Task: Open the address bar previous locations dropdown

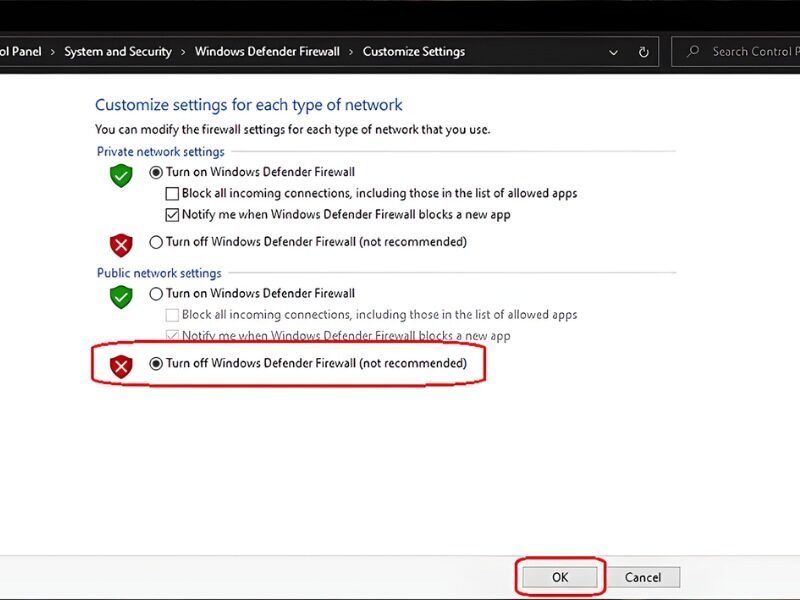Action: tap(613, 52)
